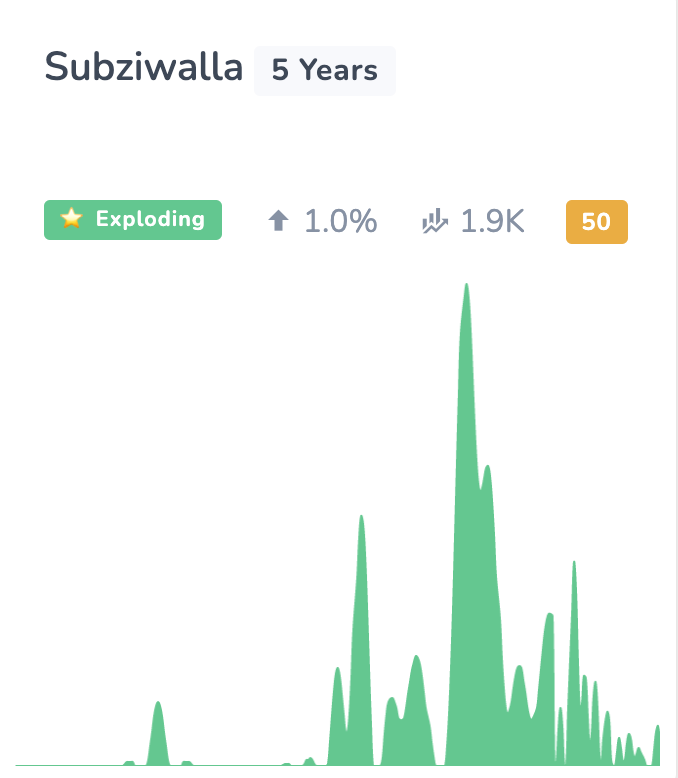Click the flat baseline at chart start
Image resolution: width=678 pixels, height=778 pixels.
(69, 765)
